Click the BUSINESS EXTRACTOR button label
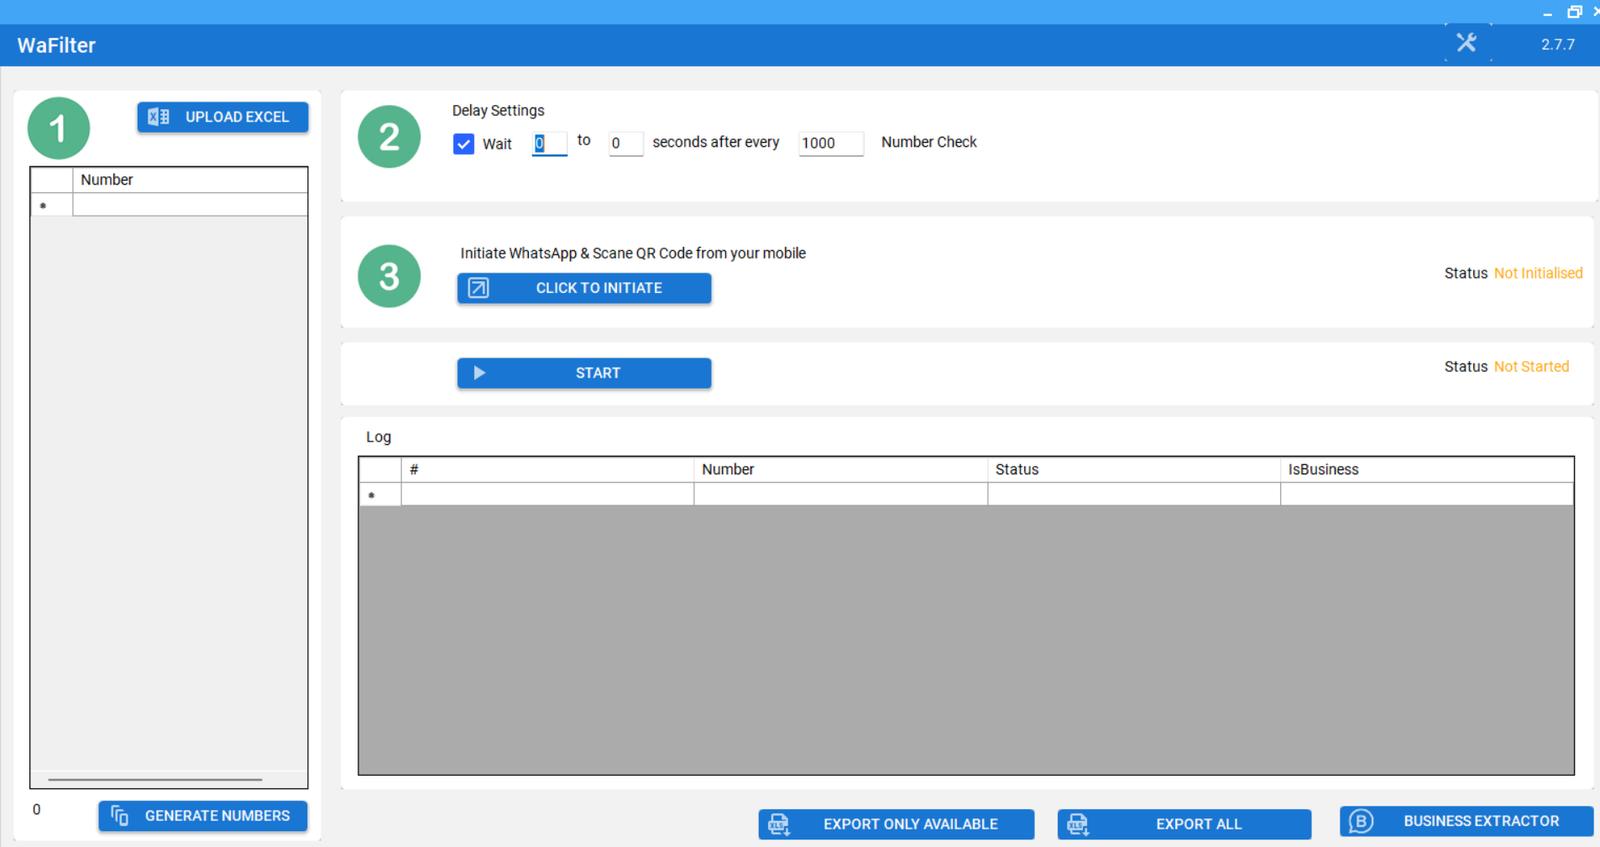The height and width of the screenshot is (847, 1600). tap(1481, 821)
